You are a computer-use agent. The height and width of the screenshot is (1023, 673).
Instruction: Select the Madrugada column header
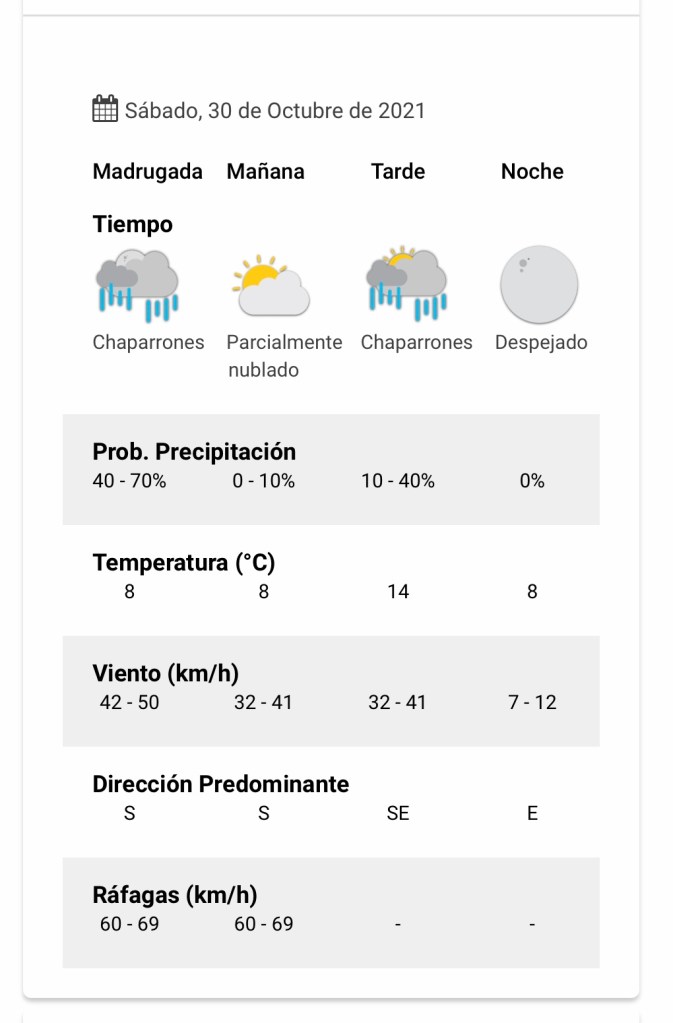pos(147,172)
